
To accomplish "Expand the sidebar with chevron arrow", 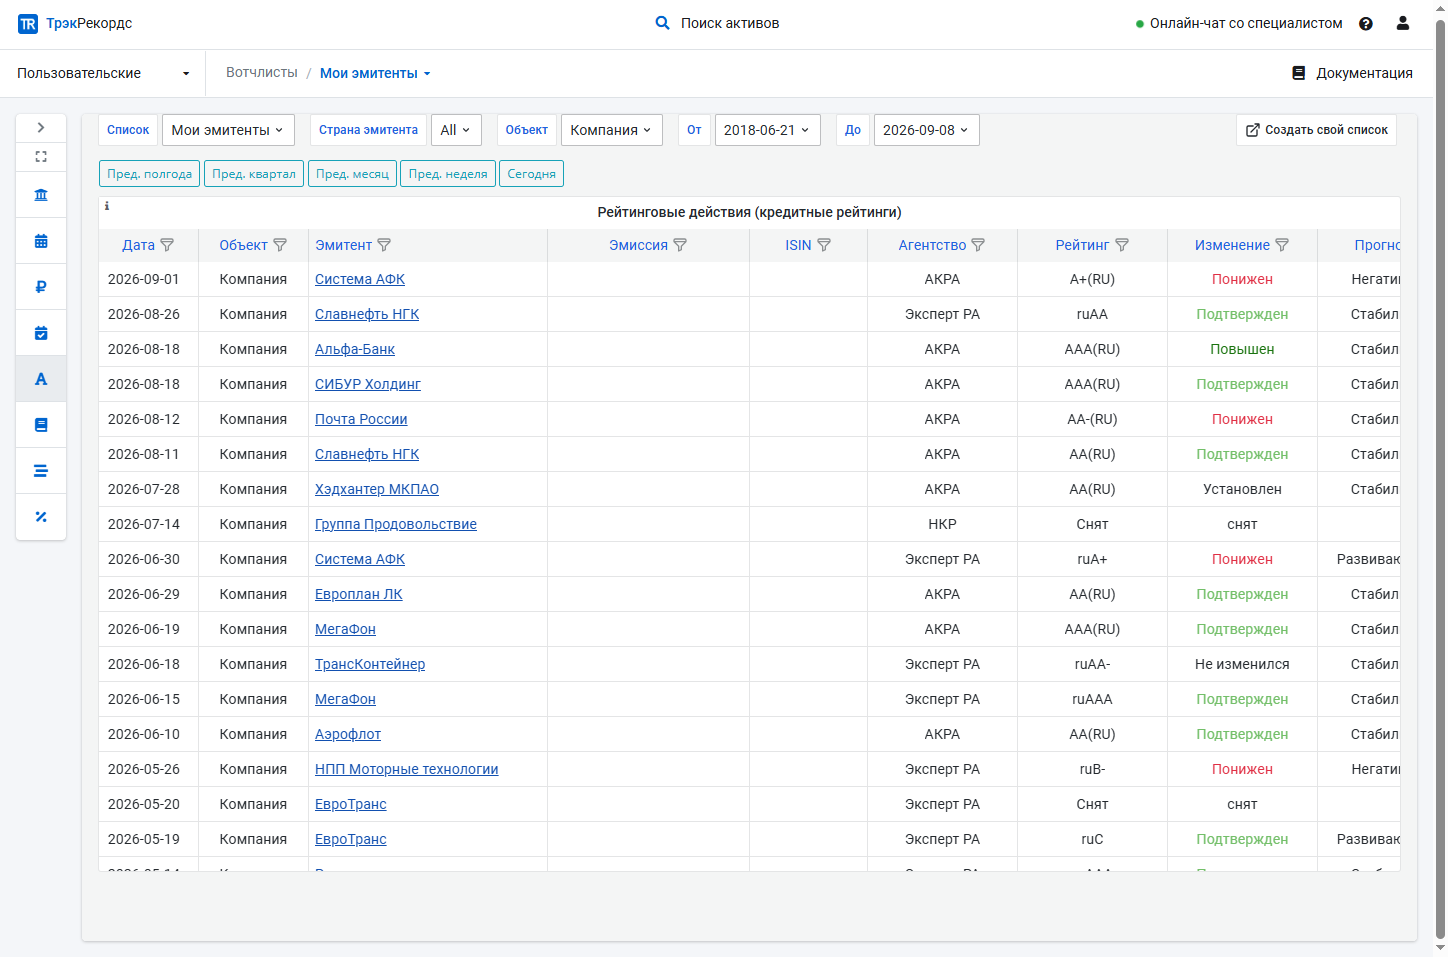I will click(x=41, y=128).
